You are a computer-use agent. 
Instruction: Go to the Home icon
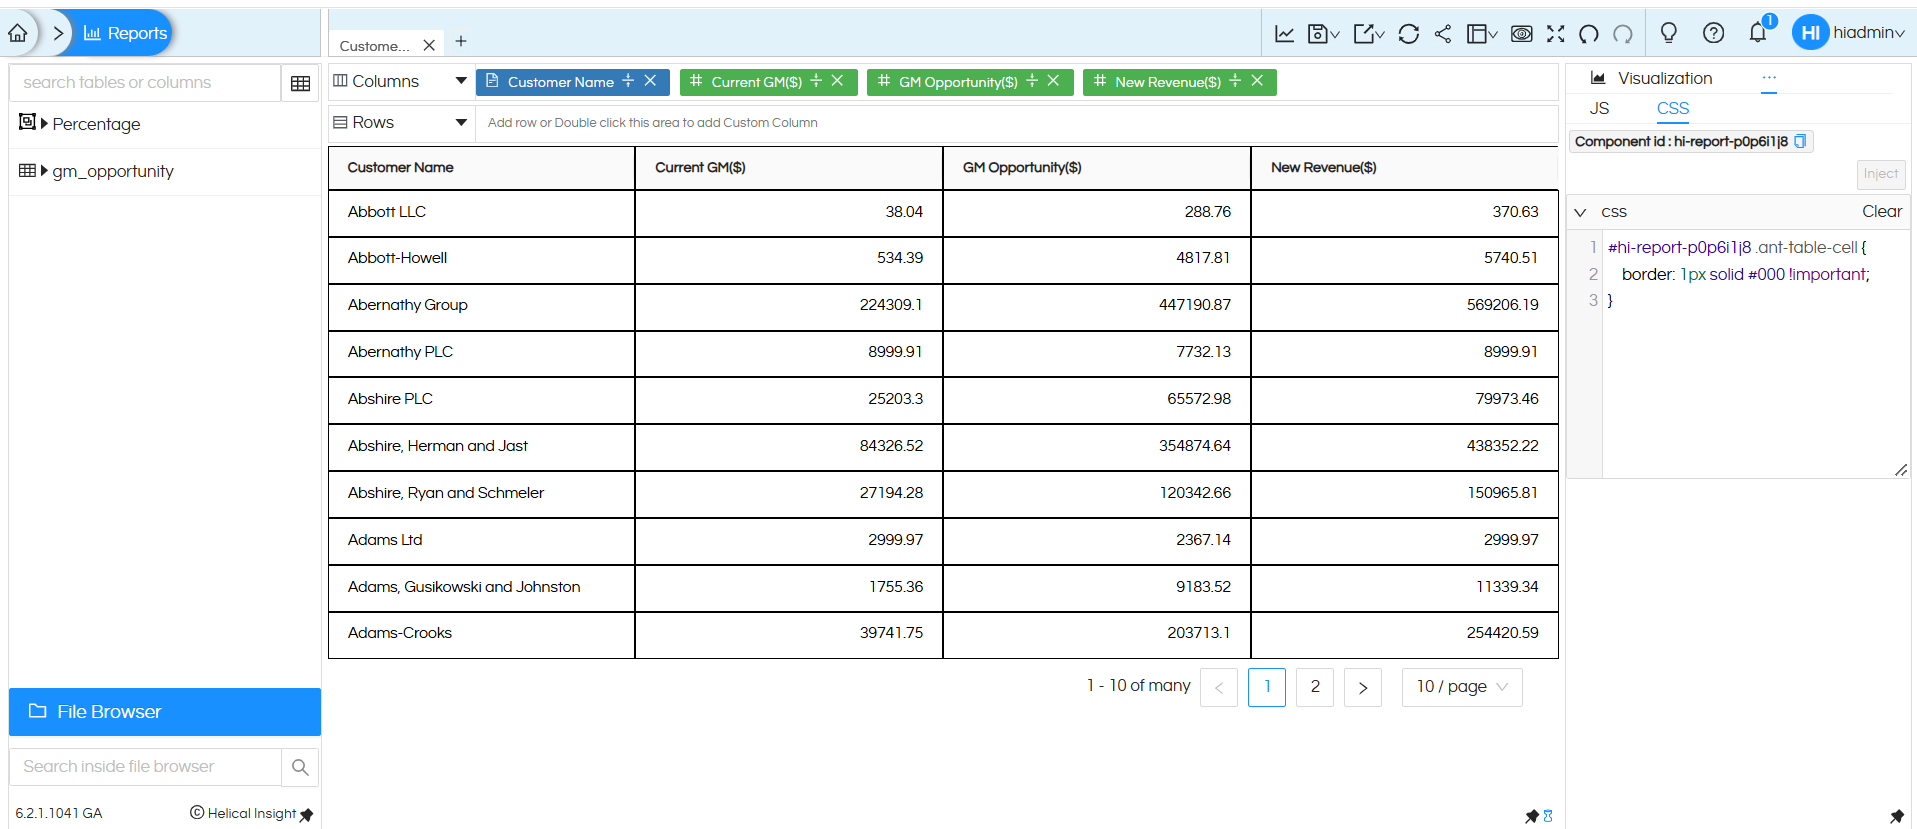click(x=18, y=33)
